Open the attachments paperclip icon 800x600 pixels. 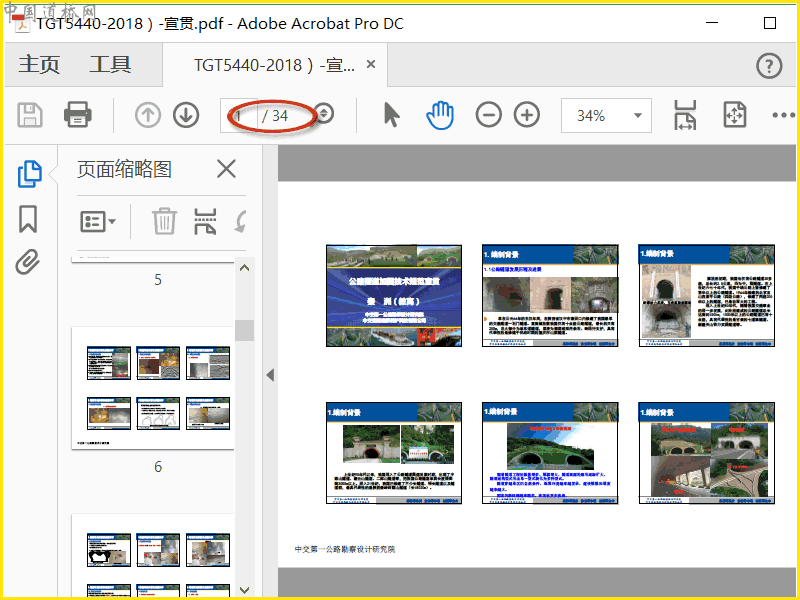[28, 262]
